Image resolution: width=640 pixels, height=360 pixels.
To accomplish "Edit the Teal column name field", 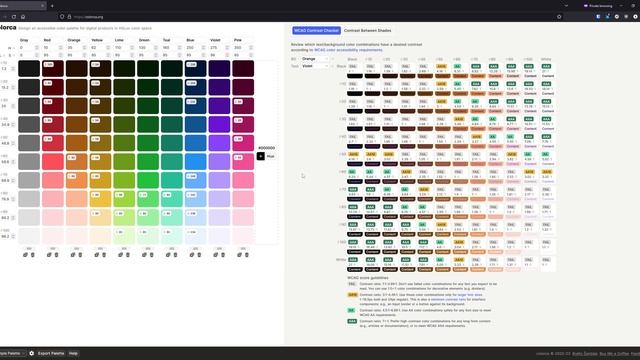I will click(171, 40).
